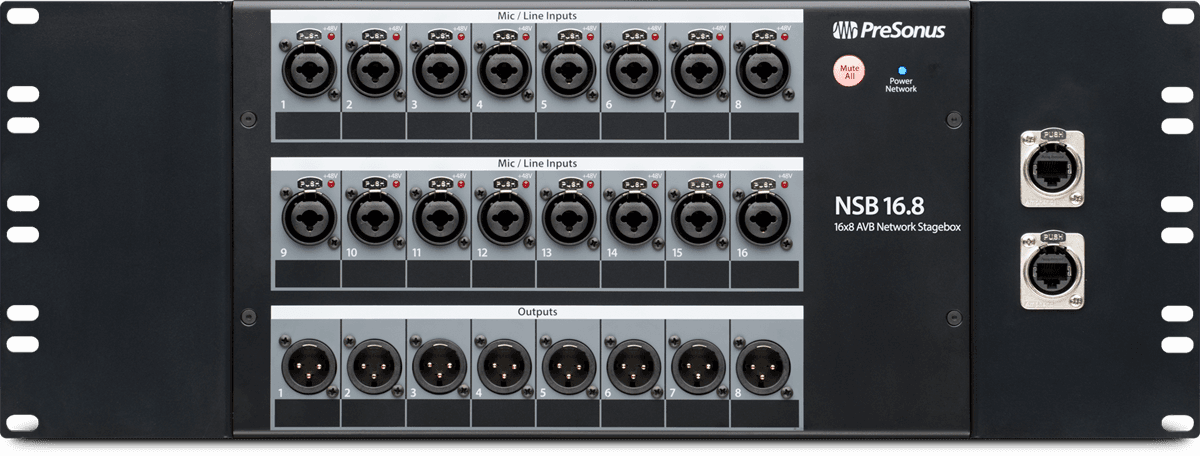The width and height of the screenshot is (1200, 456).
Task: Click input 13 combo jack
Action: (x=567, y=220)
